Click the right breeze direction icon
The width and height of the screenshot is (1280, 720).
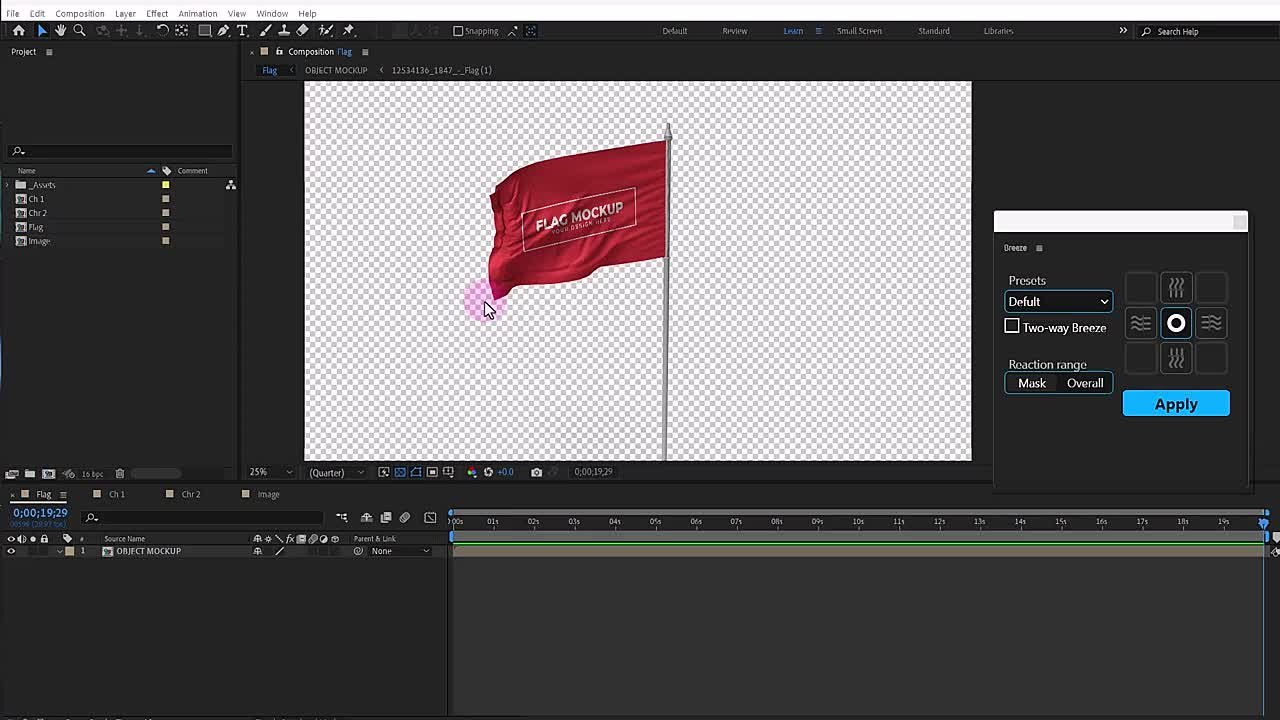[x=1211, y=323]
